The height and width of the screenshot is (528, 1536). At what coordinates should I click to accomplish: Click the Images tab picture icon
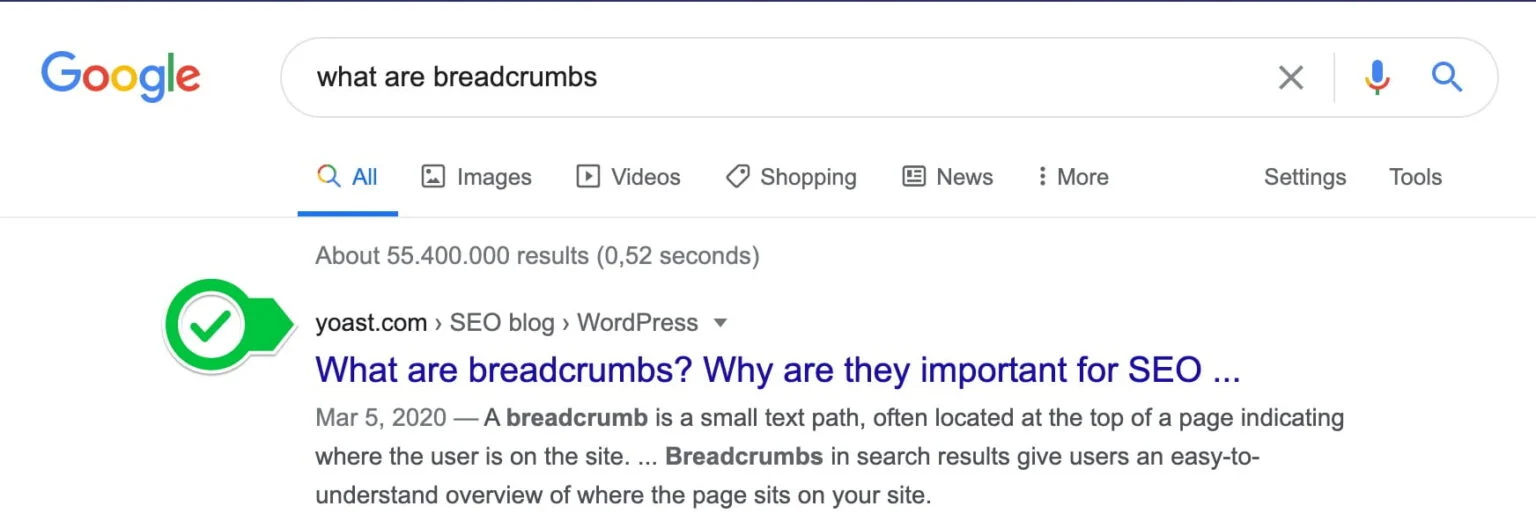433,177
